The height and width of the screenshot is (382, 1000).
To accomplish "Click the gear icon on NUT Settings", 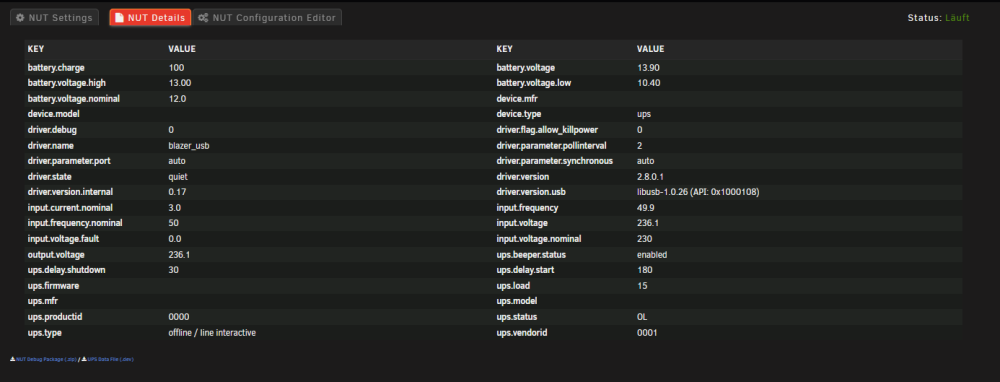I will 20,18.
